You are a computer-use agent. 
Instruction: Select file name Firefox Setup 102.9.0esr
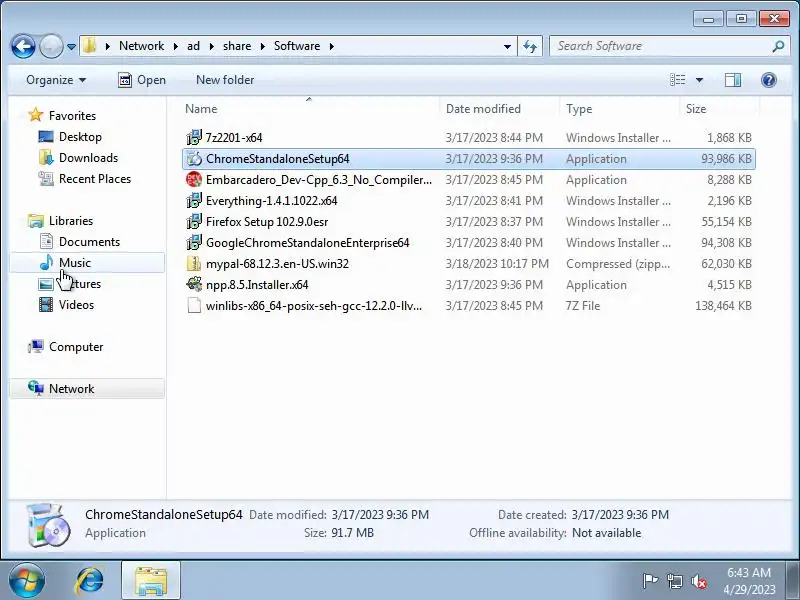tap(267, 222)
